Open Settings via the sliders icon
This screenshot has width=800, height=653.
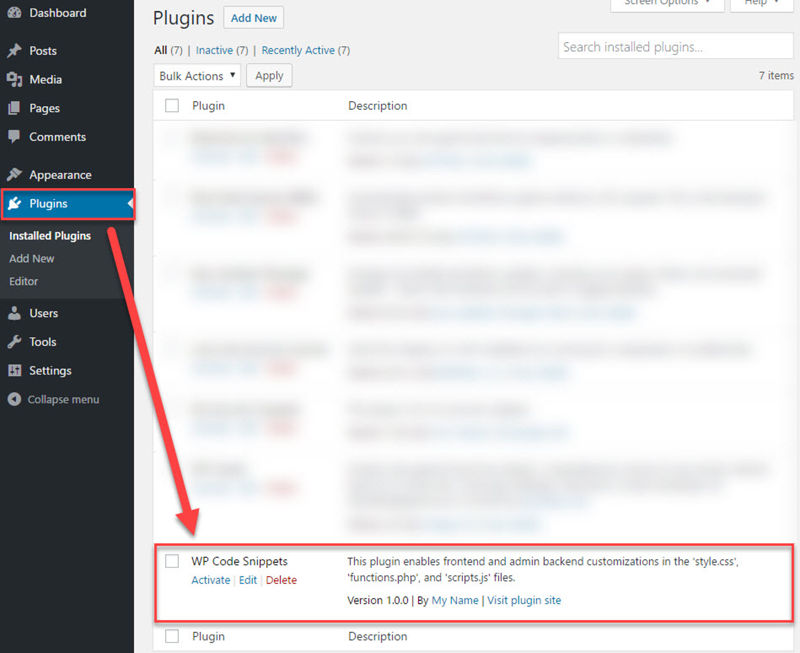click(x=17, y=371)
